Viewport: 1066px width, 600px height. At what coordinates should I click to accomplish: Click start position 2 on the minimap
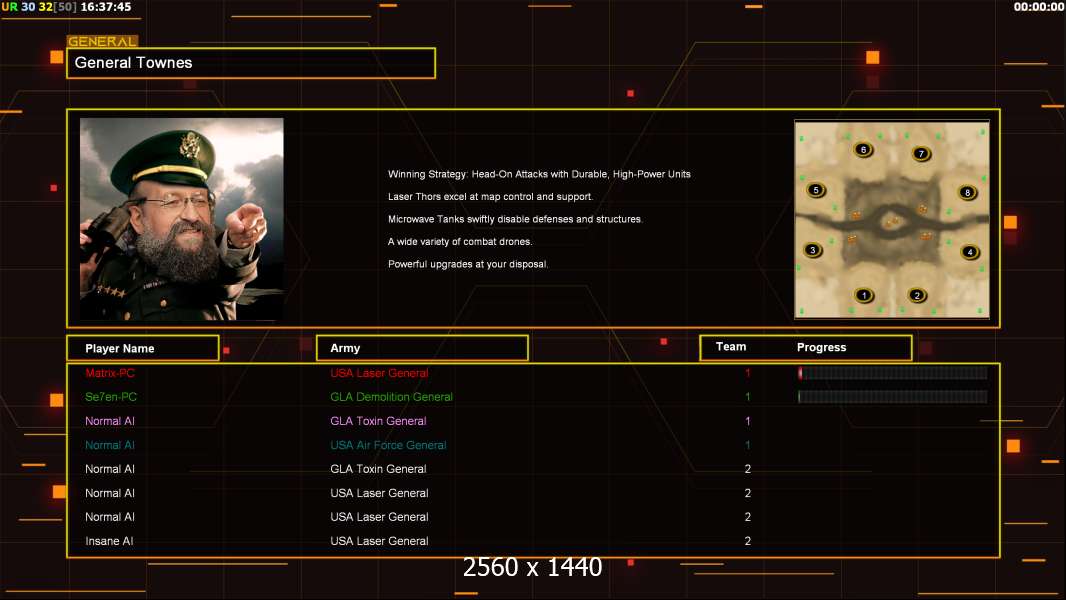coord(917,295)
